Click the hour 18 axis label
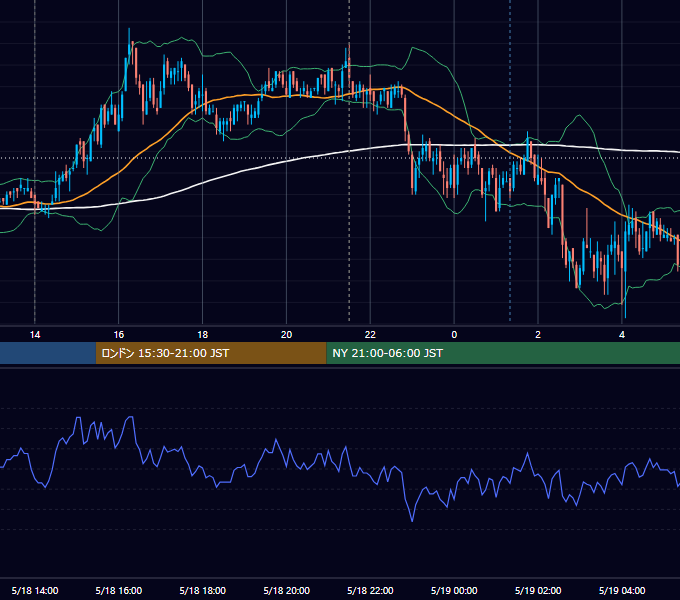This screenshot has height=600, width=680. tap(203, 335)
